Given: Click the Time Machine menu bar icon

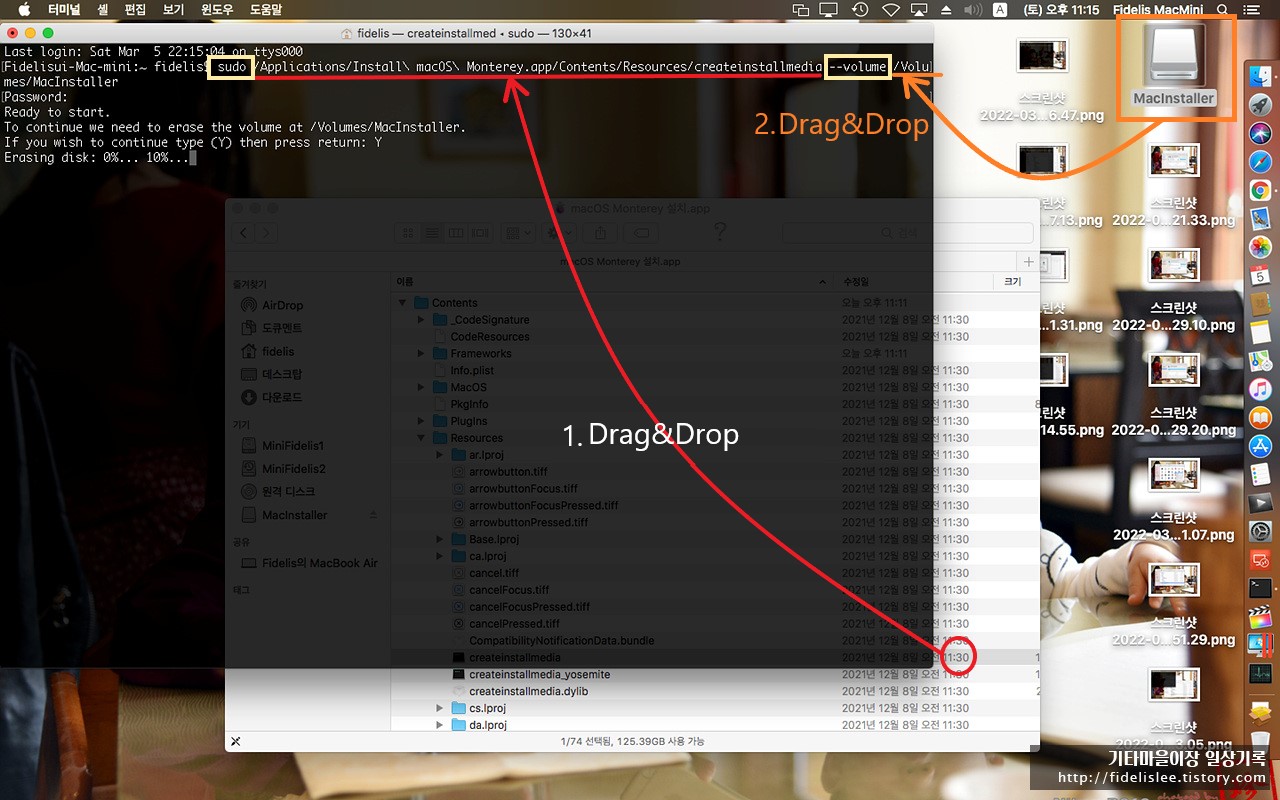Looking at the screenshot, I should pyautogui.click(x=859, y=10).
